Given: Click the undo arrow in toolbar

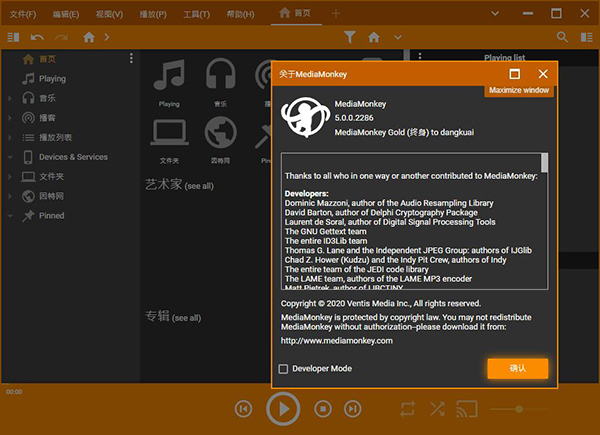Looking at the screenshot, I should pyautogui.click(x=37, y=37).
